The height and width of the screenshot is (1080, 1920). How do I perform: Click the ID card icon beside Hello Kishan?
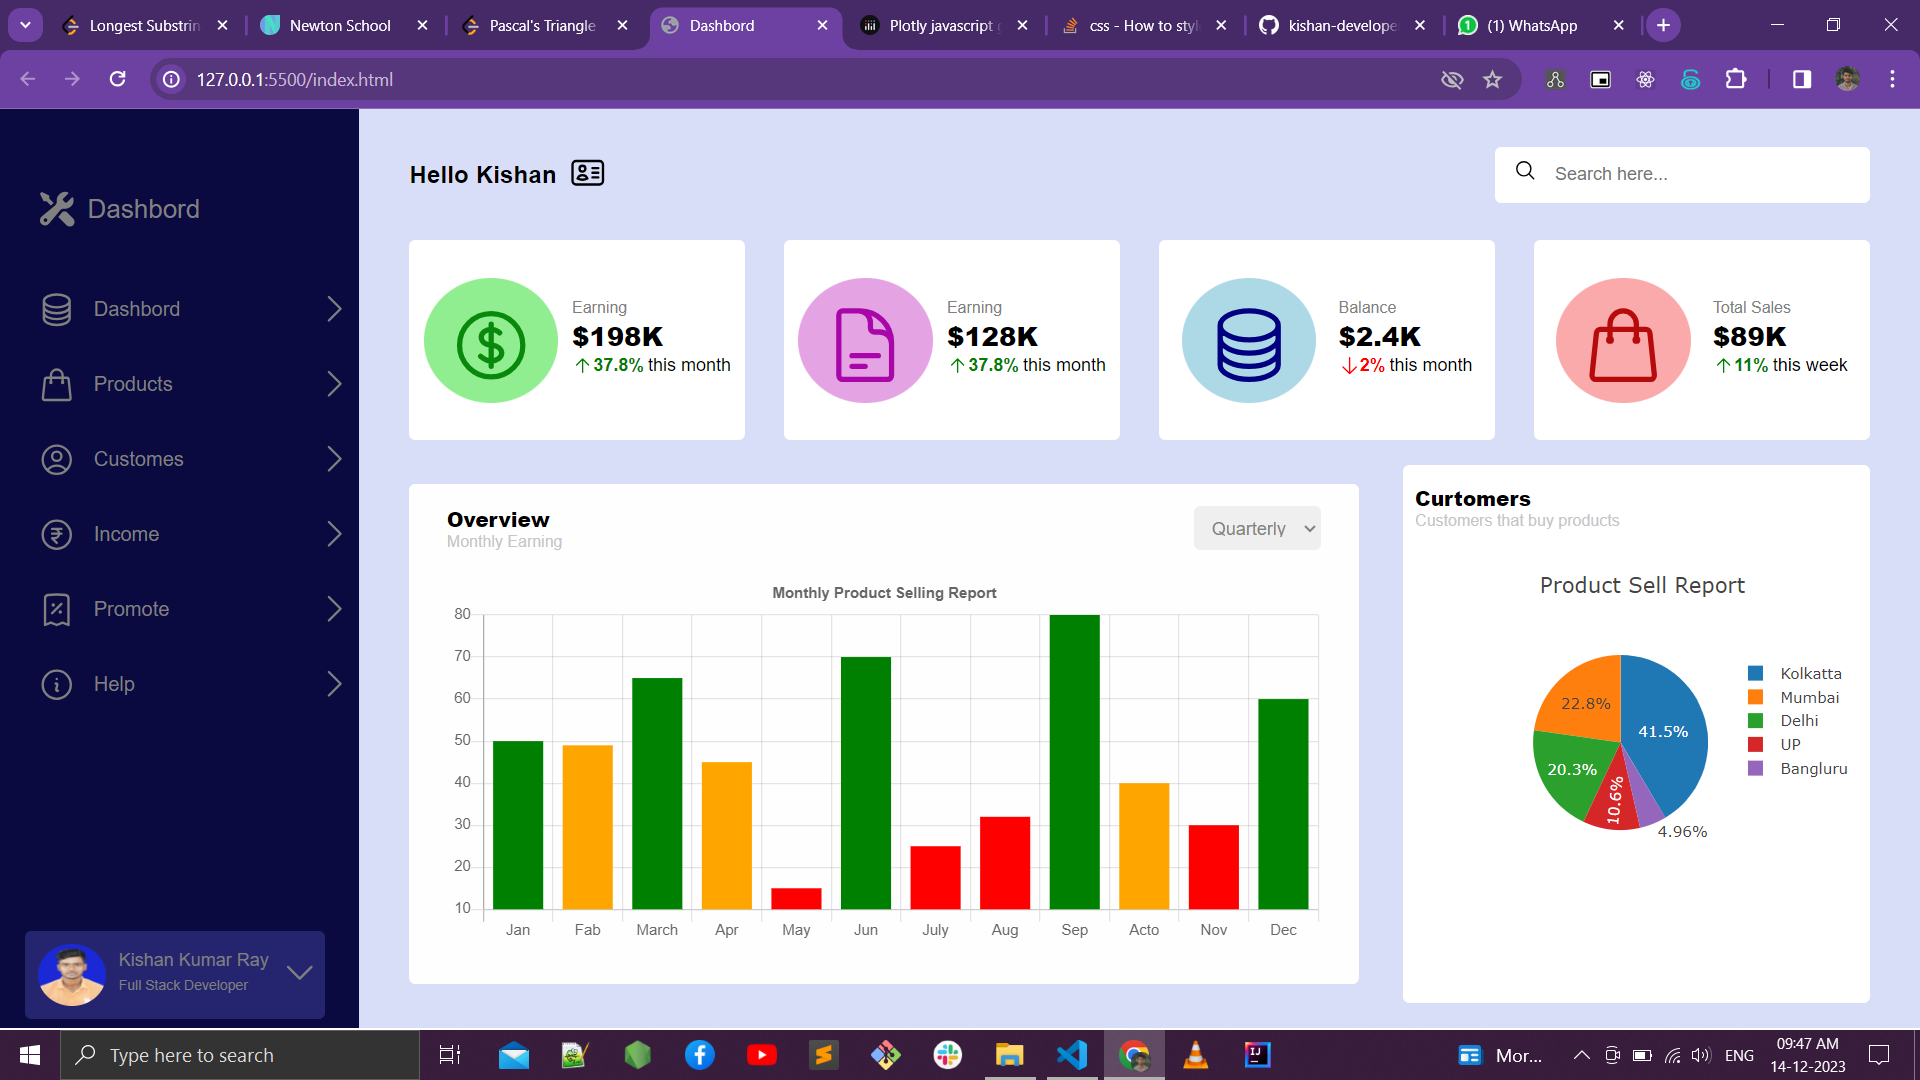coord(587,173)
